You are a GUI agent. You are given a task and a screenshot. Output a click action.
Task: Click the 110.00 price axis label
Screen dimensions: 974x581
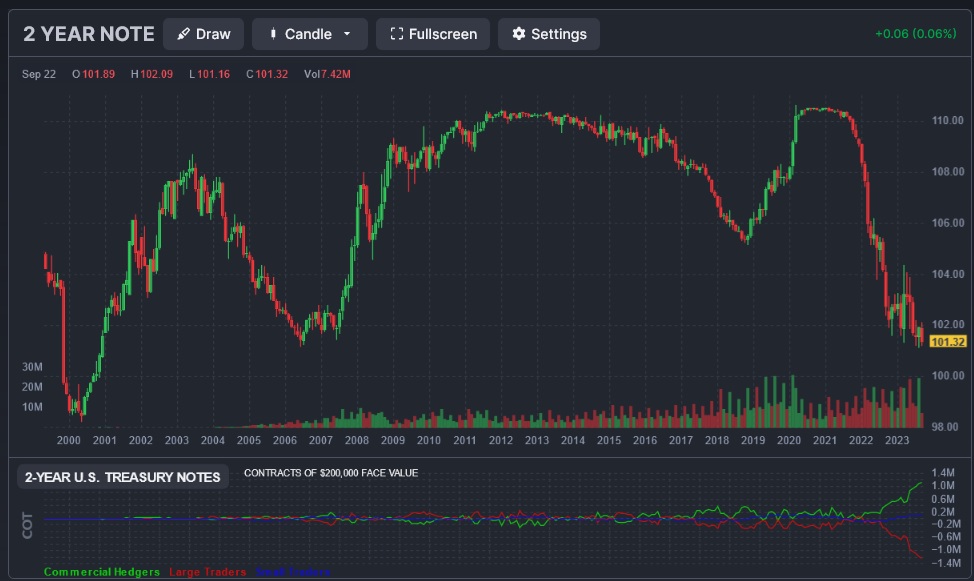tap(948, 121)
